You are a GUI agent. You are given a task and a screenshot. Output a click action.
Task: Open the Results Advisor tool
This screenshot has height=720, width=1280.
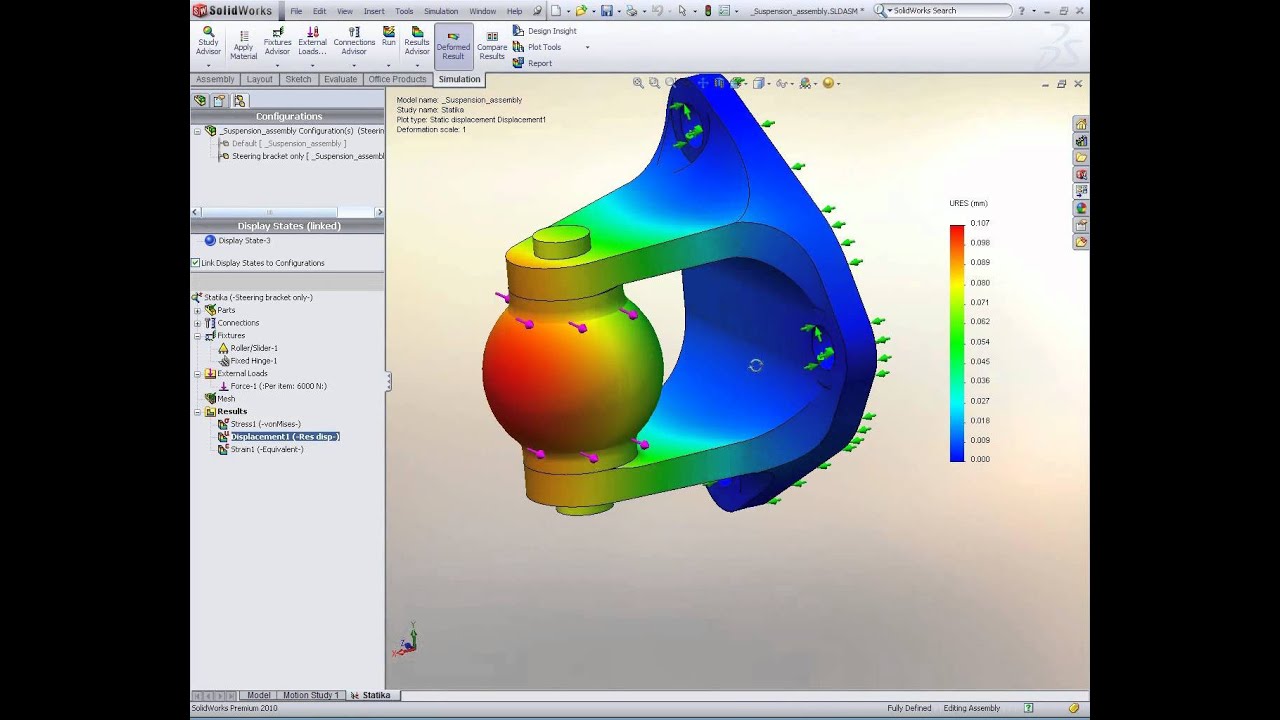tap(417, 40)
